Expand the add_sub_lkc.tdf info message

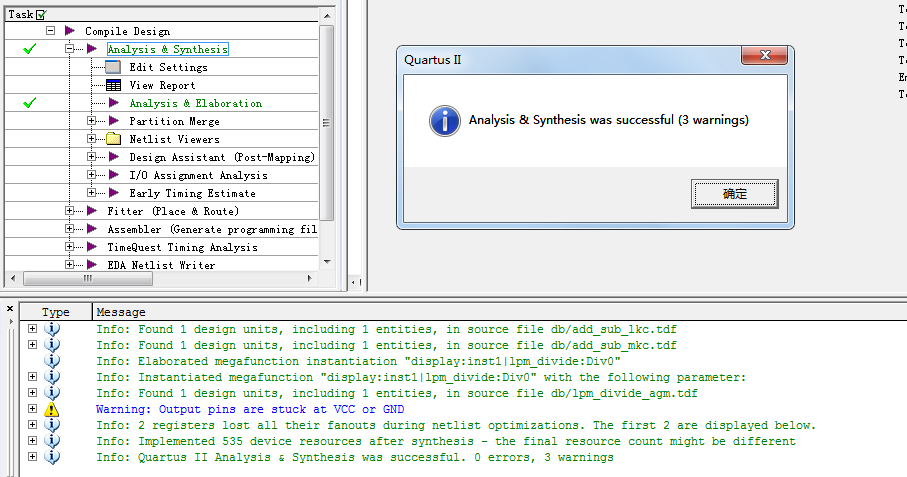coord(32,328)
